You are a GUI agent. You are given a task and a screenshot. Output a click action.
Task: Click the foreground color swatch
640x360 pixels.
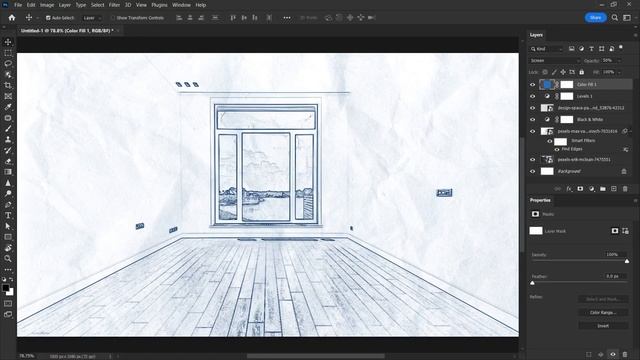(x=6, y=288)
